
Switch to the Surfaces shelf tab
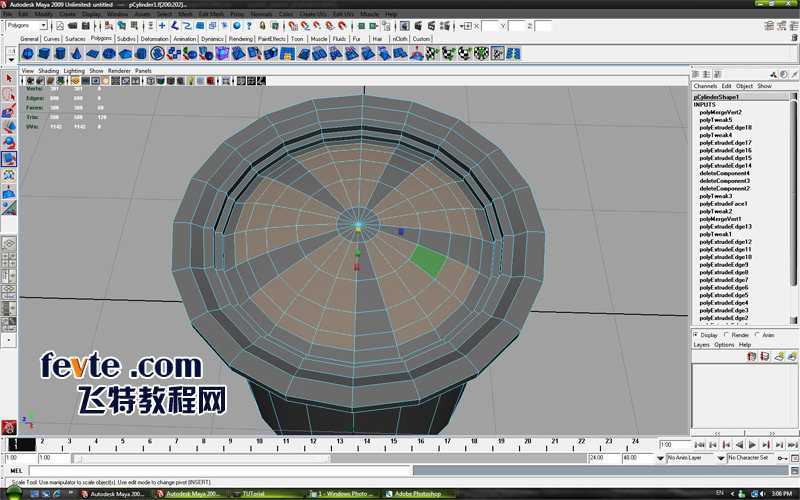pyautogui.click(x=75, y=39)
